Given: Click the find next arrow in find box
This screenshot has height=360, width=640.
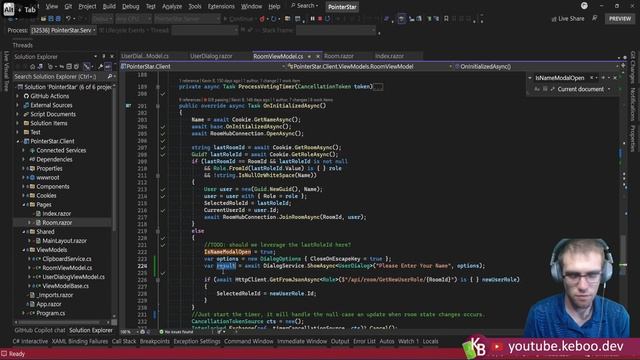Looking at the screenshot, I should pos(603,78).
